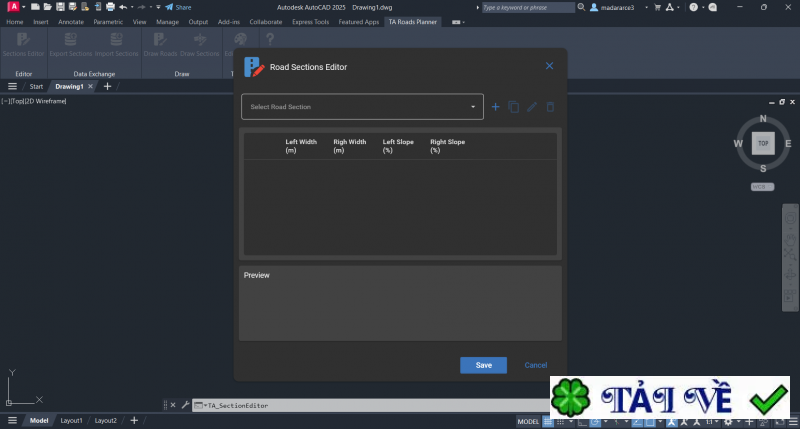Click the question mark help ribbon icon
The height and width of the screenshot is (429, 800).
pyautogui.click(x=270, y=39)
